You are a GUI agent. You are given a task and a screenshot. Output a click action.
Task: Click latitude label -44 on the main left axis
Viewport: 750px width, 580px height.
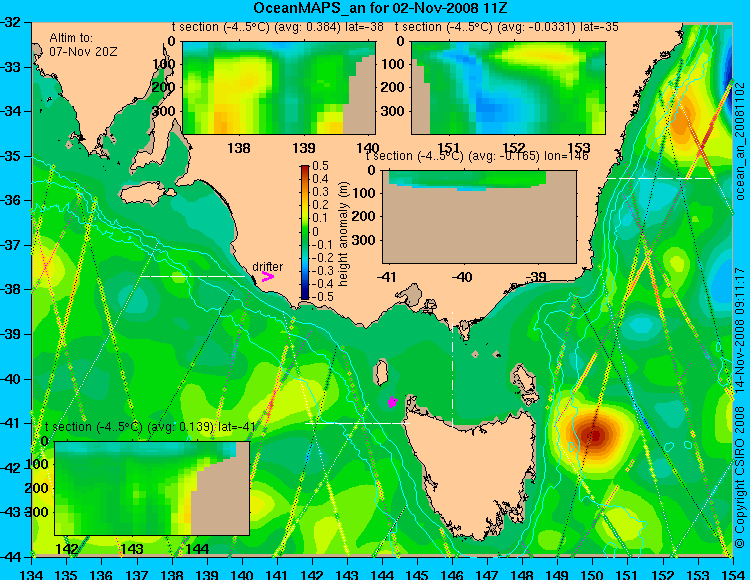point(11,557)
